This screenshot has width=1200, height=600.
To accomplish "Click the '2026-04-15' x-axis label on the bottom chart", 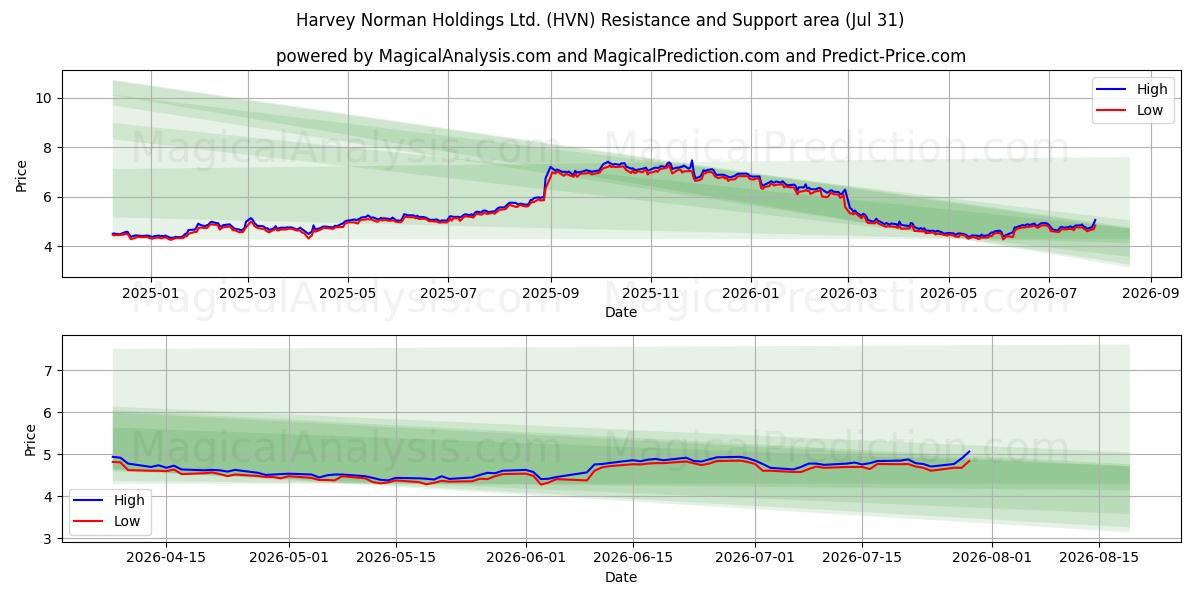I will point(167,558).
